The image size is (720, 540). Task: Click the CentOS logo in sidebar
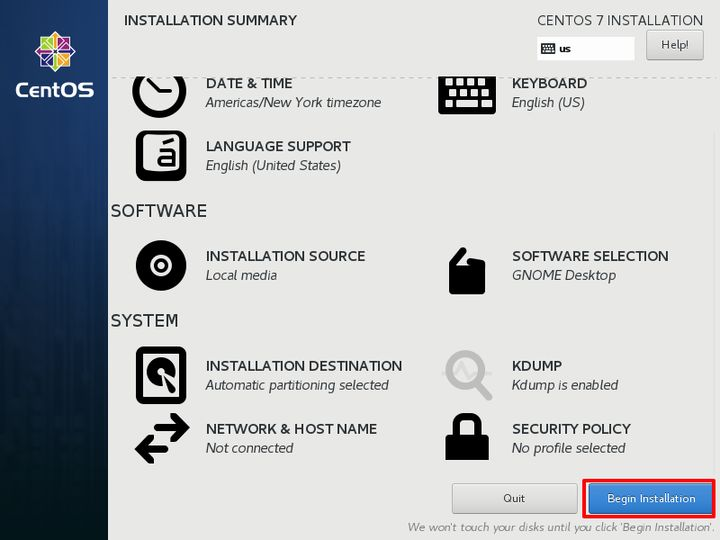55,65
